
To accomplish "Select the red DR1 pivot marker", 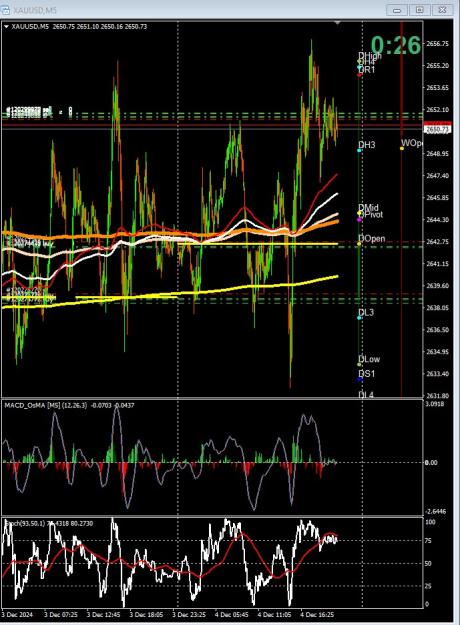I will click(x=359, y=75).
